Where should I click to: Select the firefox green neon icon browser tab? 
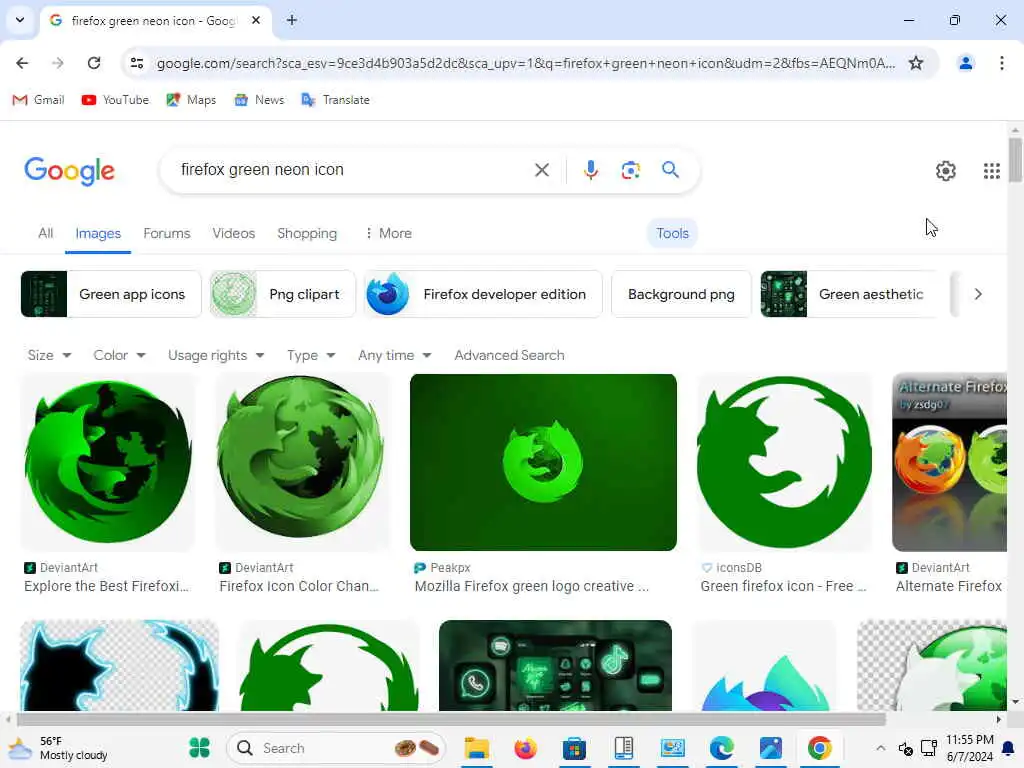click(x=153, y=21)
